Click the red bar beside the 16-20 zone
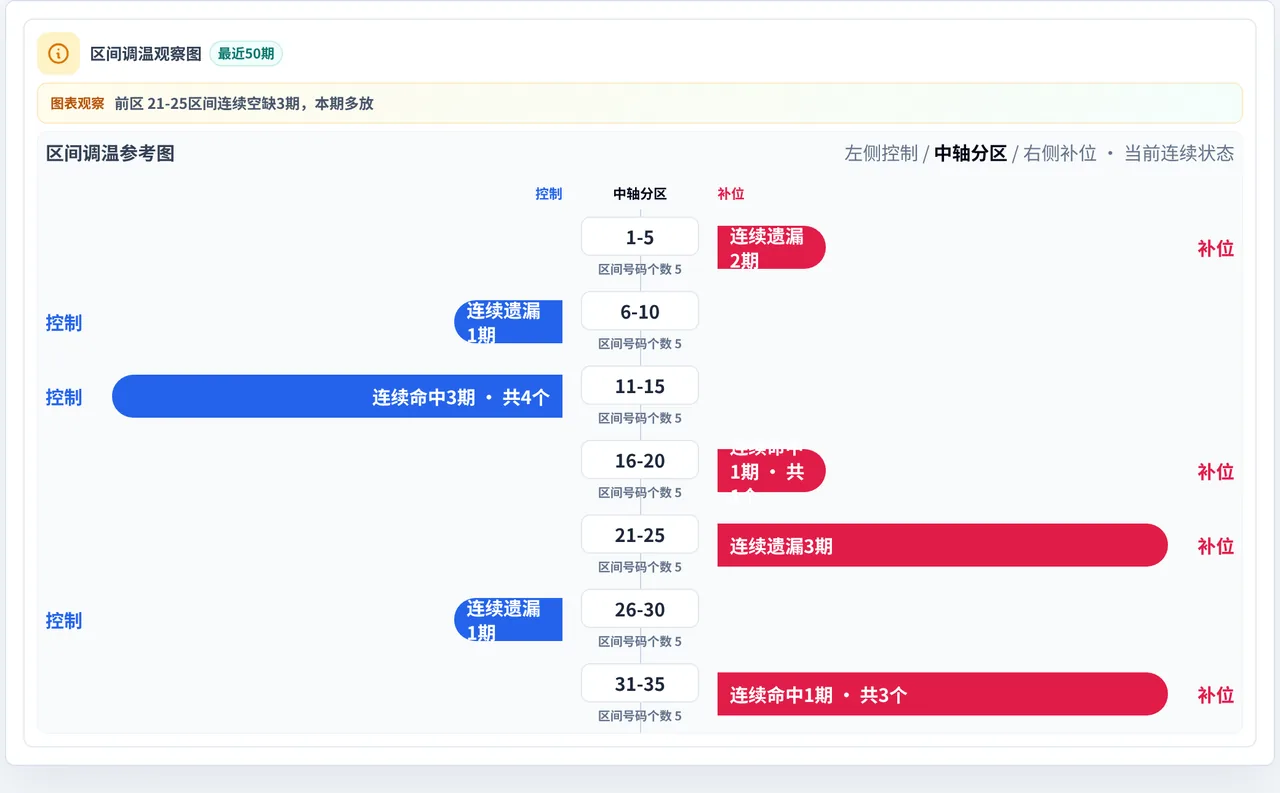This screenshot has height=793, width=1280. tap(771, 471)
